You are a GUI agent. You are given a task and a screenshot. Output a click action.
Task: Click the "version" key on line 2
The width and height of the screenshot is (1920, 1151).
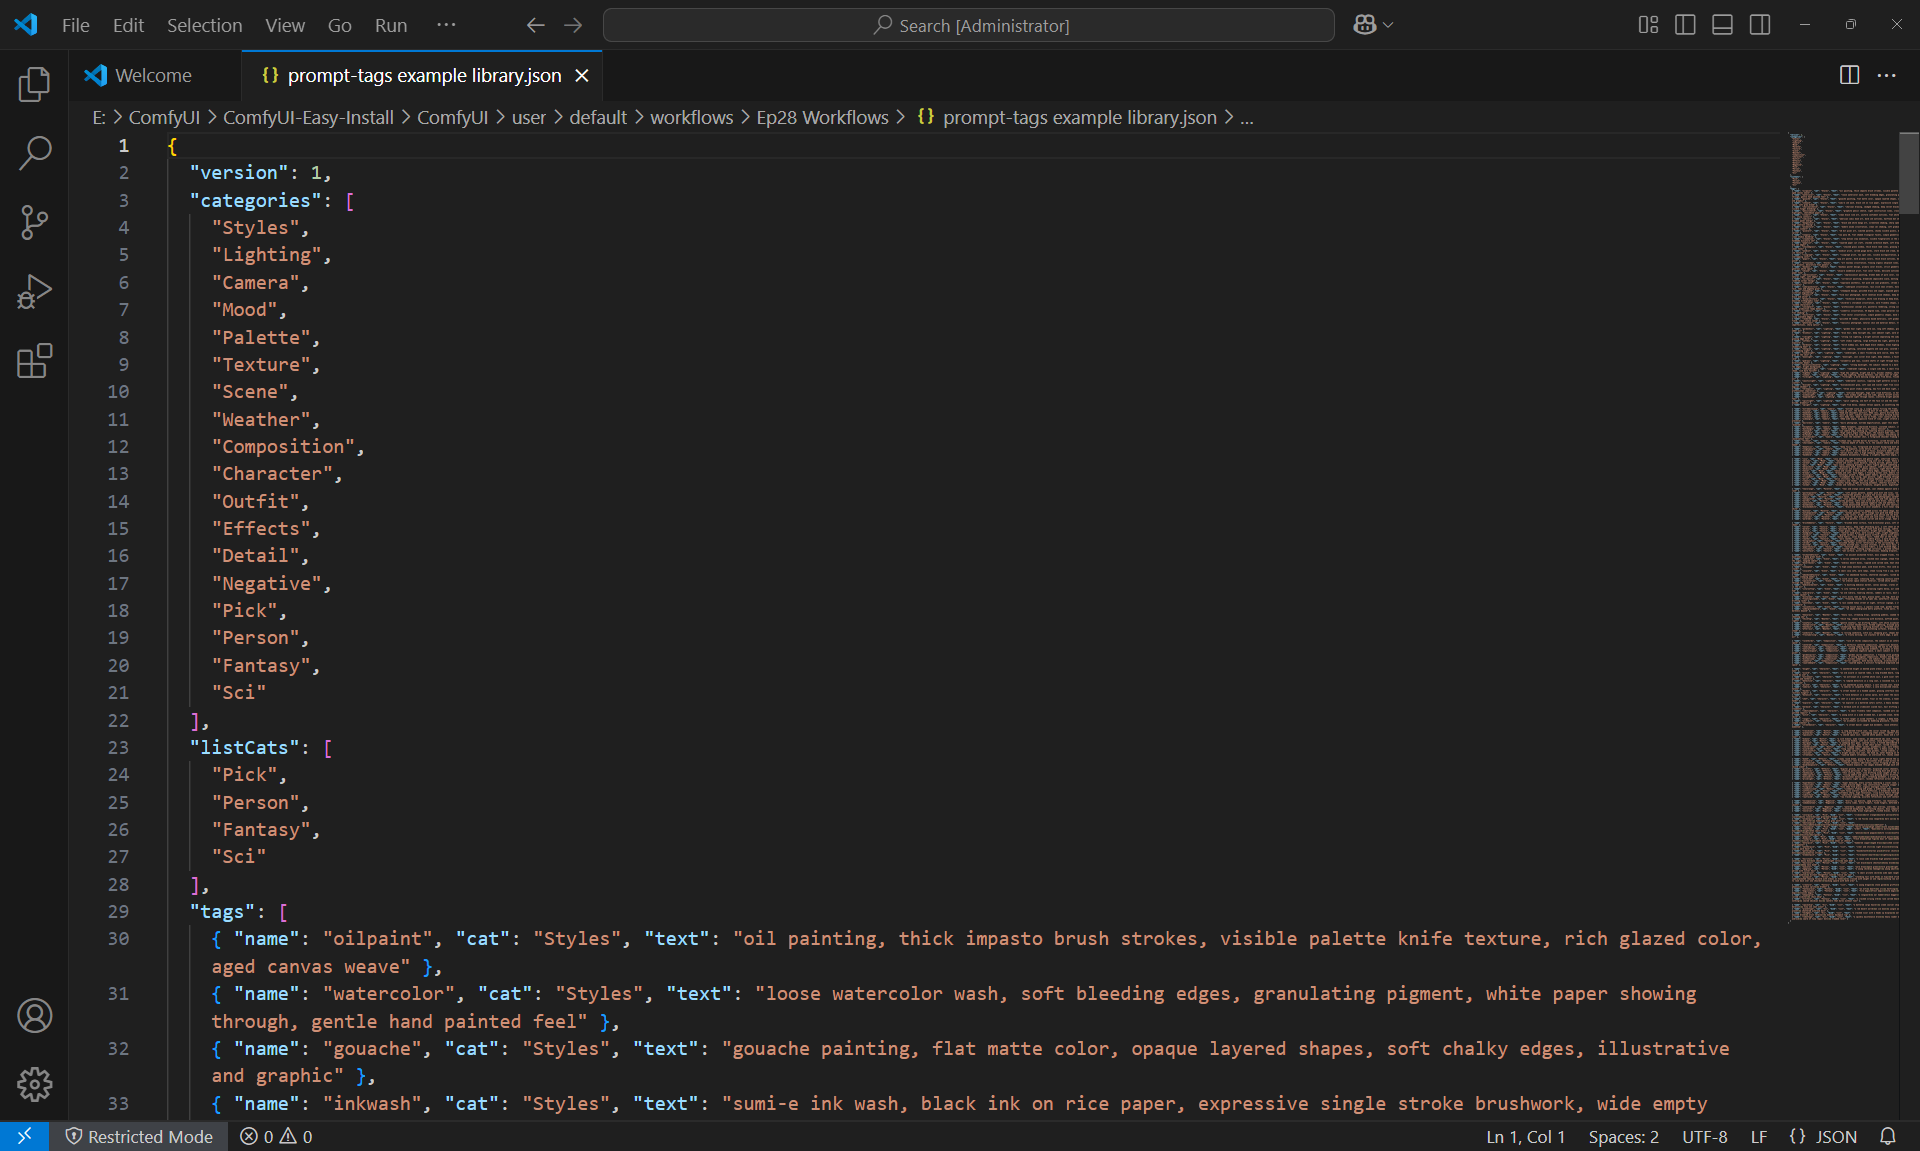click(x=238, y=173)
